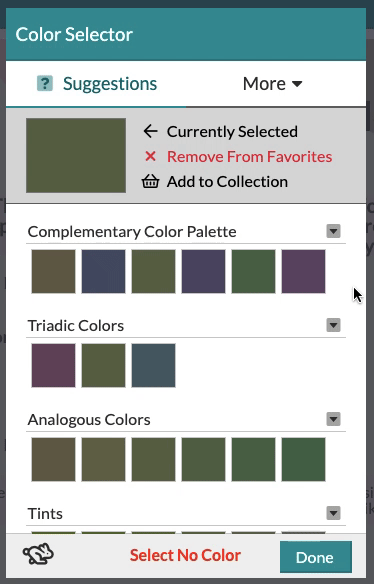374x584 pixels.
Task: Click the question mark help icon
Action: click(x=45, y=83)
